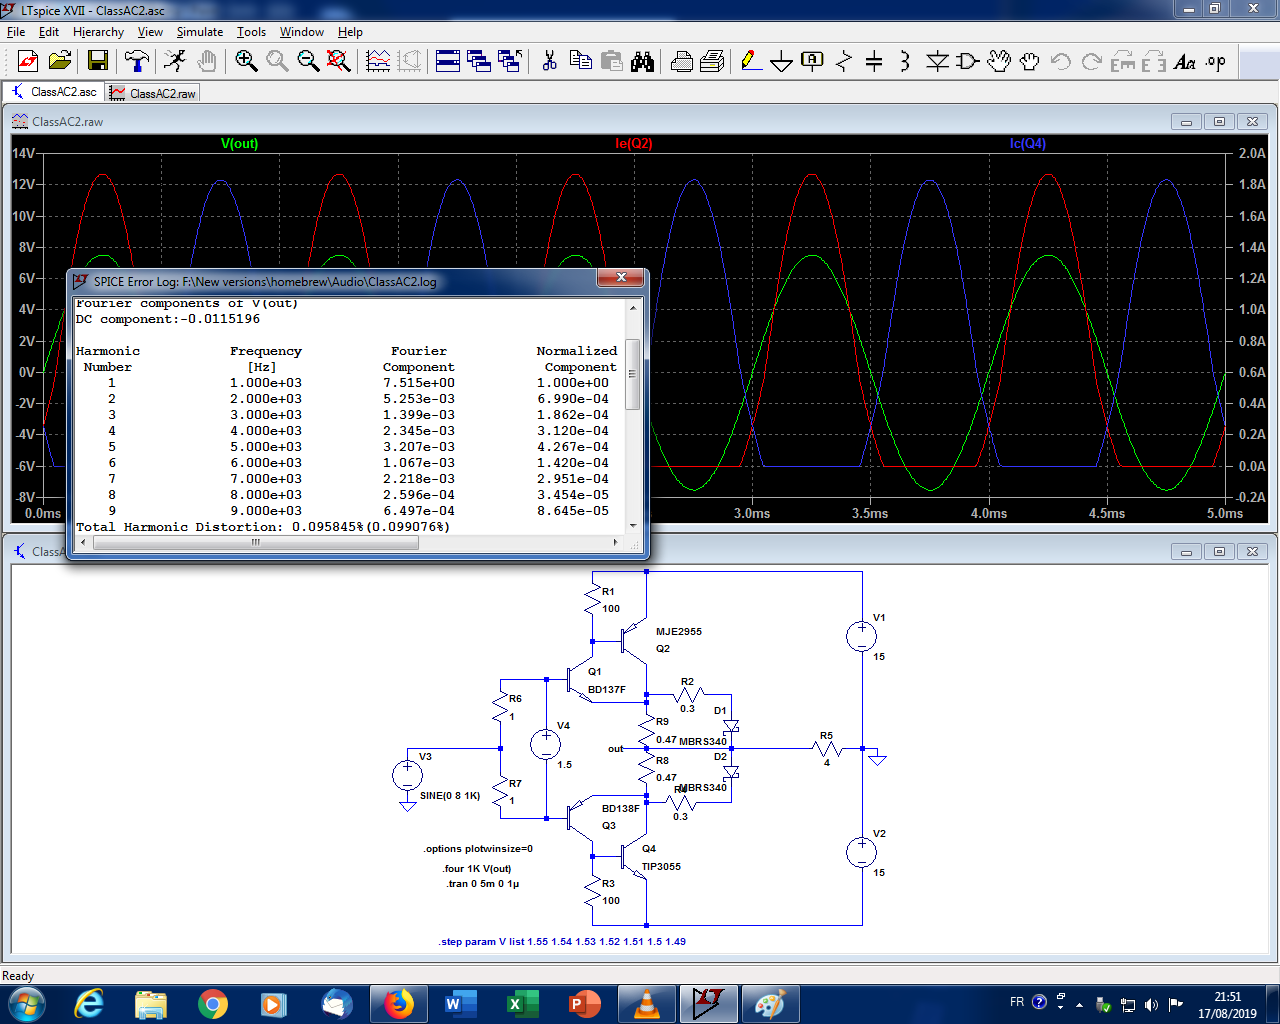Click the Text 'Aa' tool
This screenshot has width=1280, height=1024.
[x=1185, y=62]
